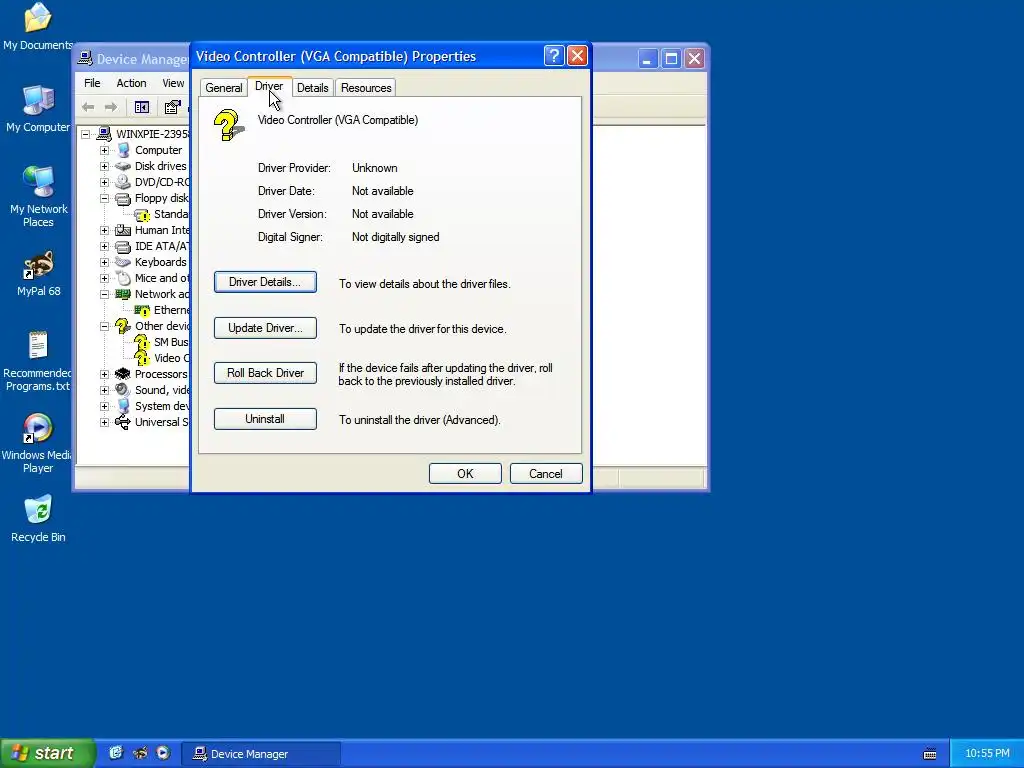Dismiss dialog with Cancel button
The image size is (1024, 768).
tap(546, 473)
